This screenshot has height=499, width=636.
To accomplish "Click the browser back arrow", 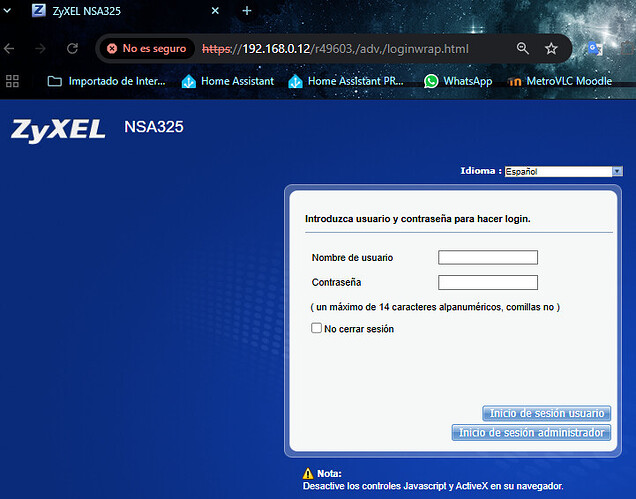I will 9,49.
